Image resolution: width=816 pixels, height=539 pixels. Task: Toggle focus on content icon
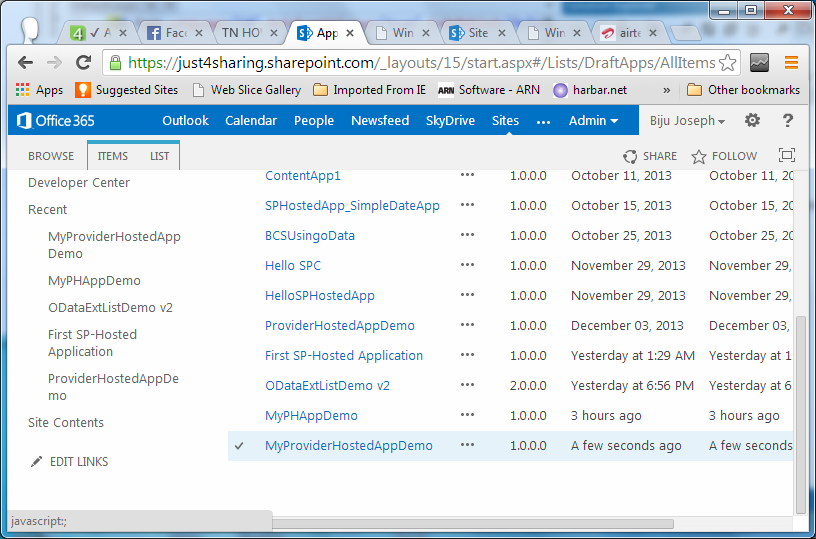coord(787,156)
